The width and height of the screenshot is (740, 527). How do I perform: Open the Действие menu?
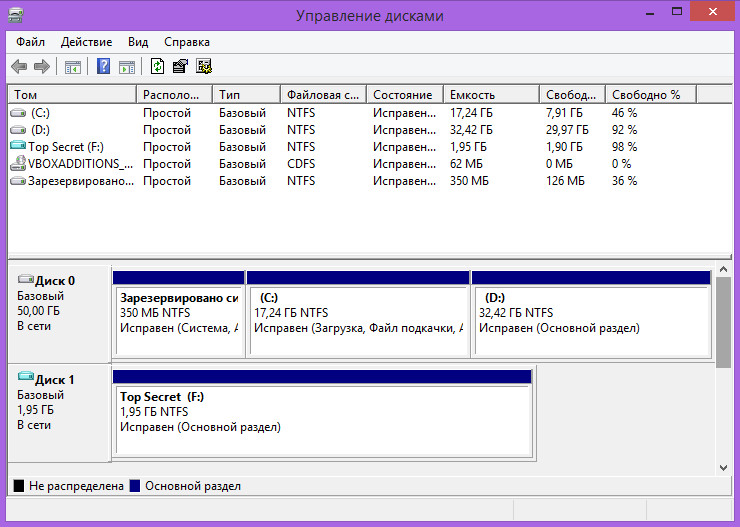pos(86,42)
